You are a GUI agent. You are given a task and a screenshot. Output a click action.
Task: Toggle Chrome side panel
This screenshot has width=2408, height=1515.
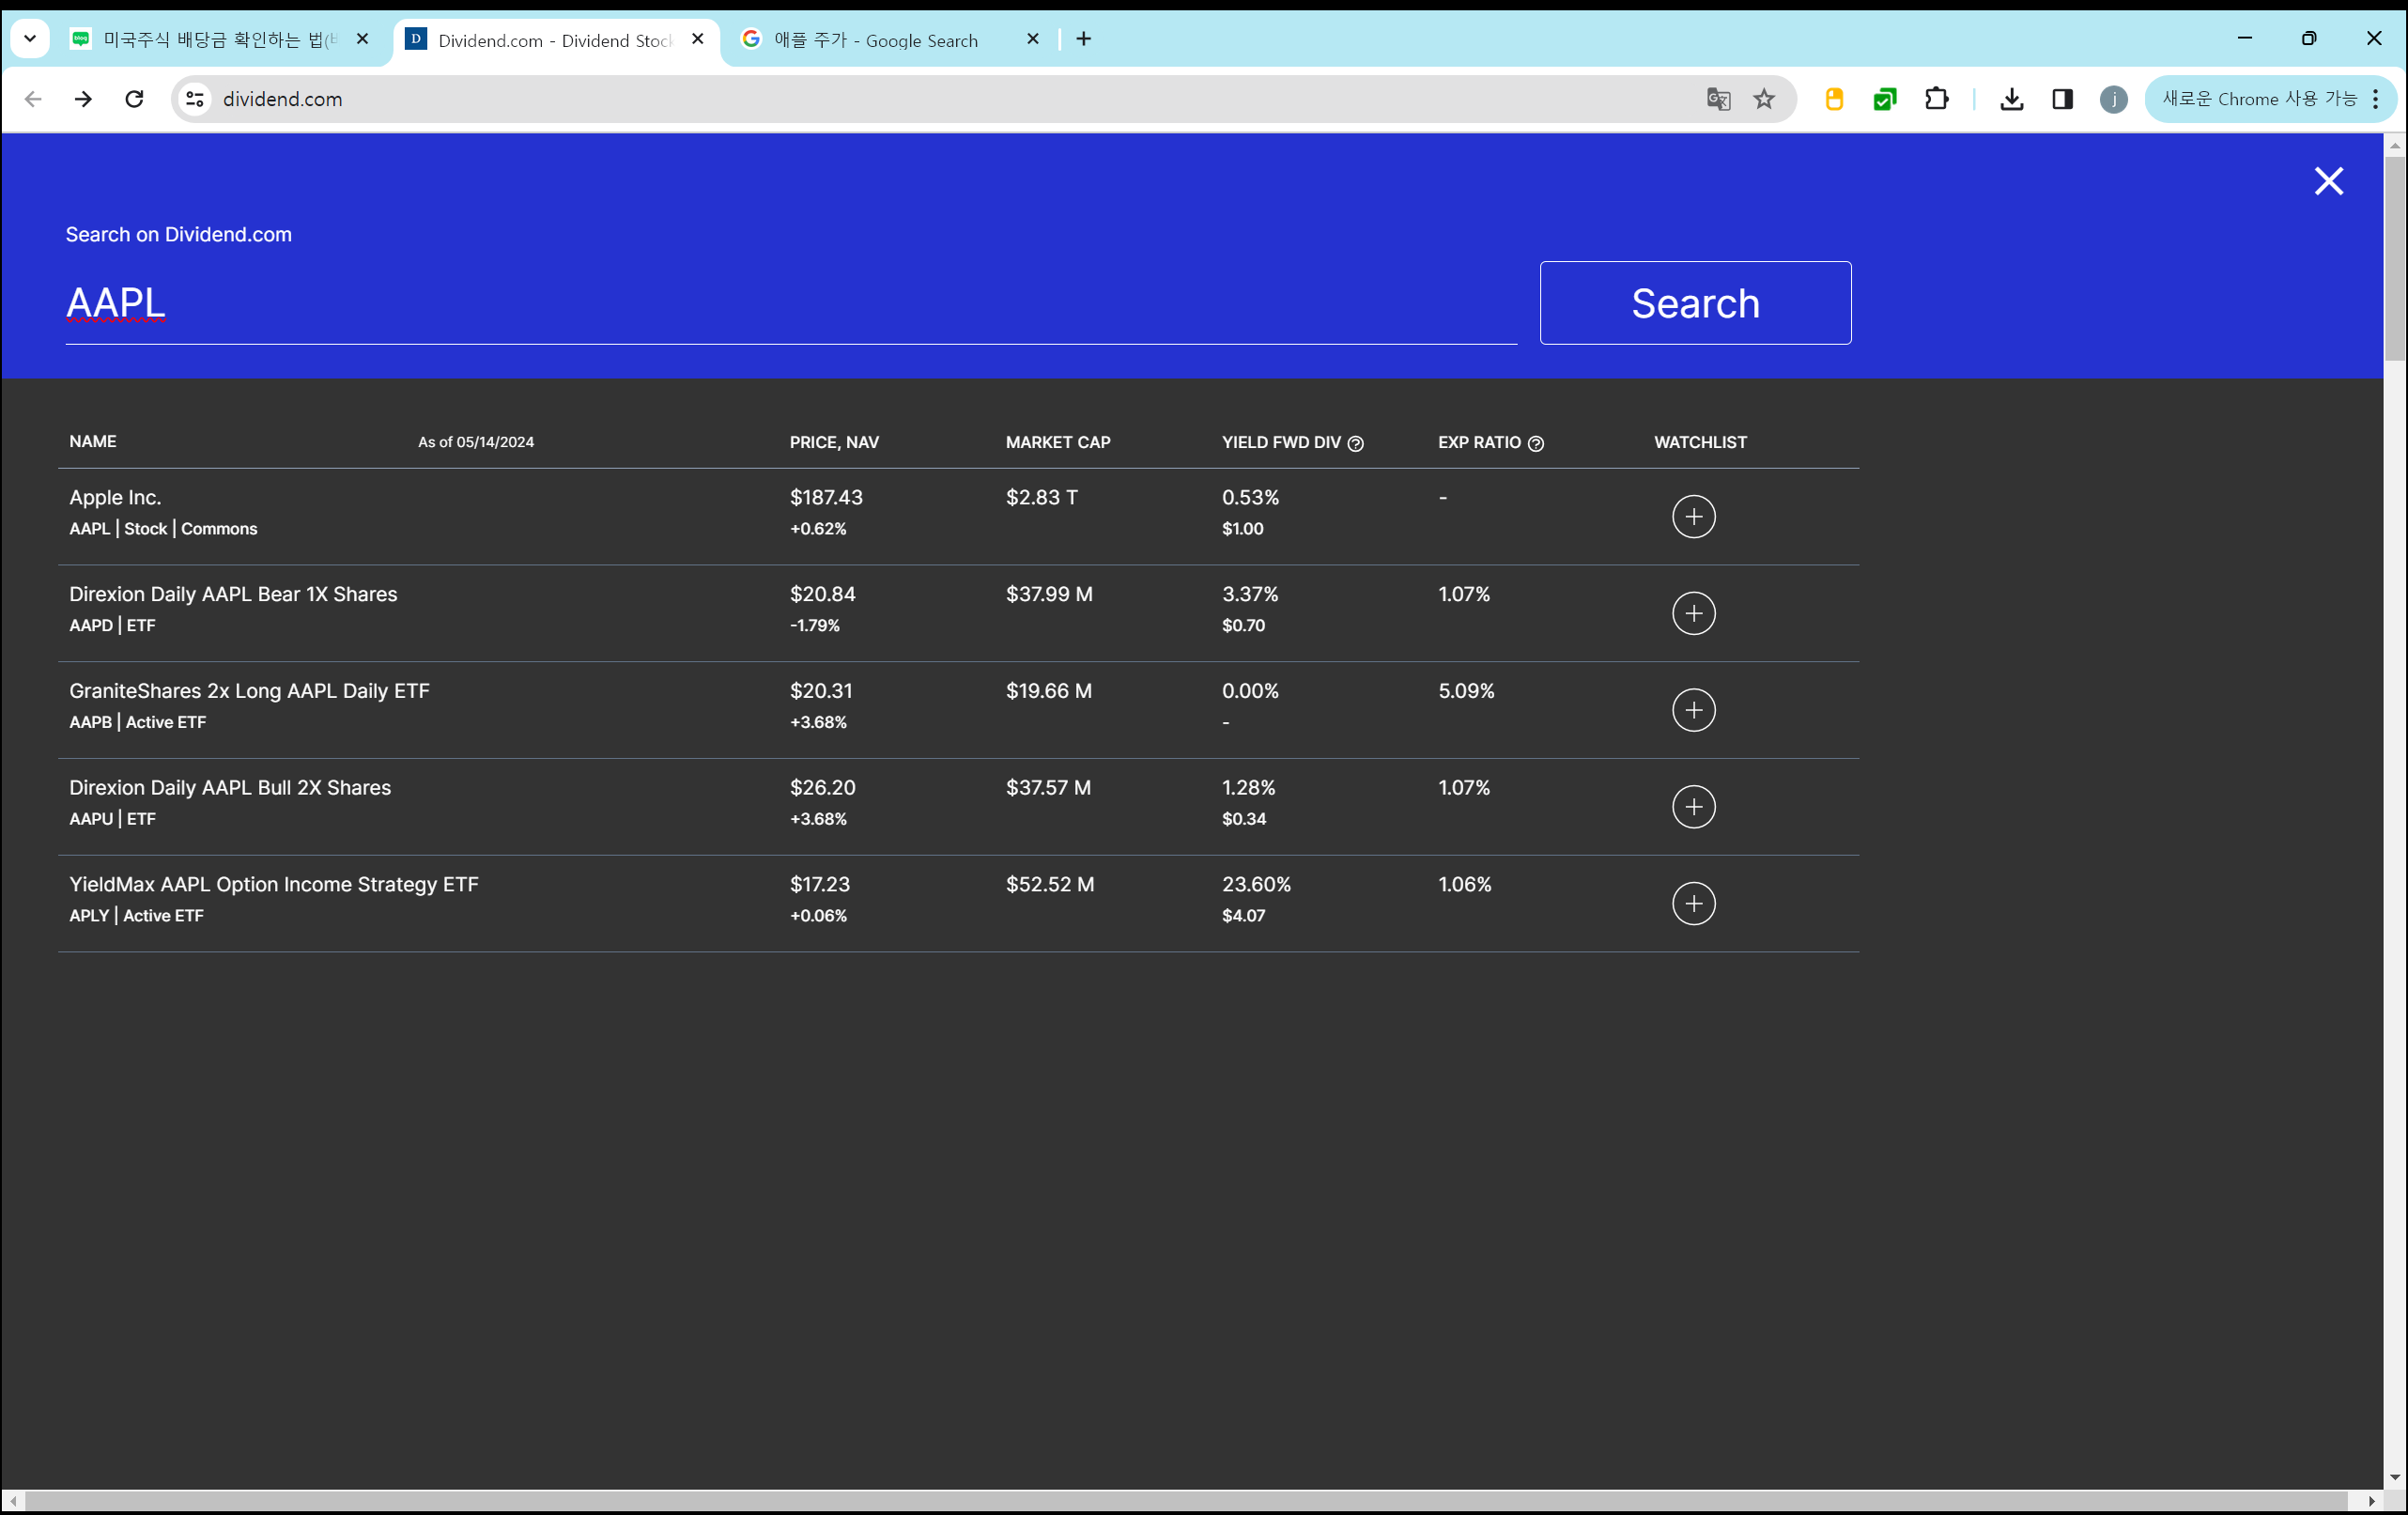click(x=2062, y=99)
